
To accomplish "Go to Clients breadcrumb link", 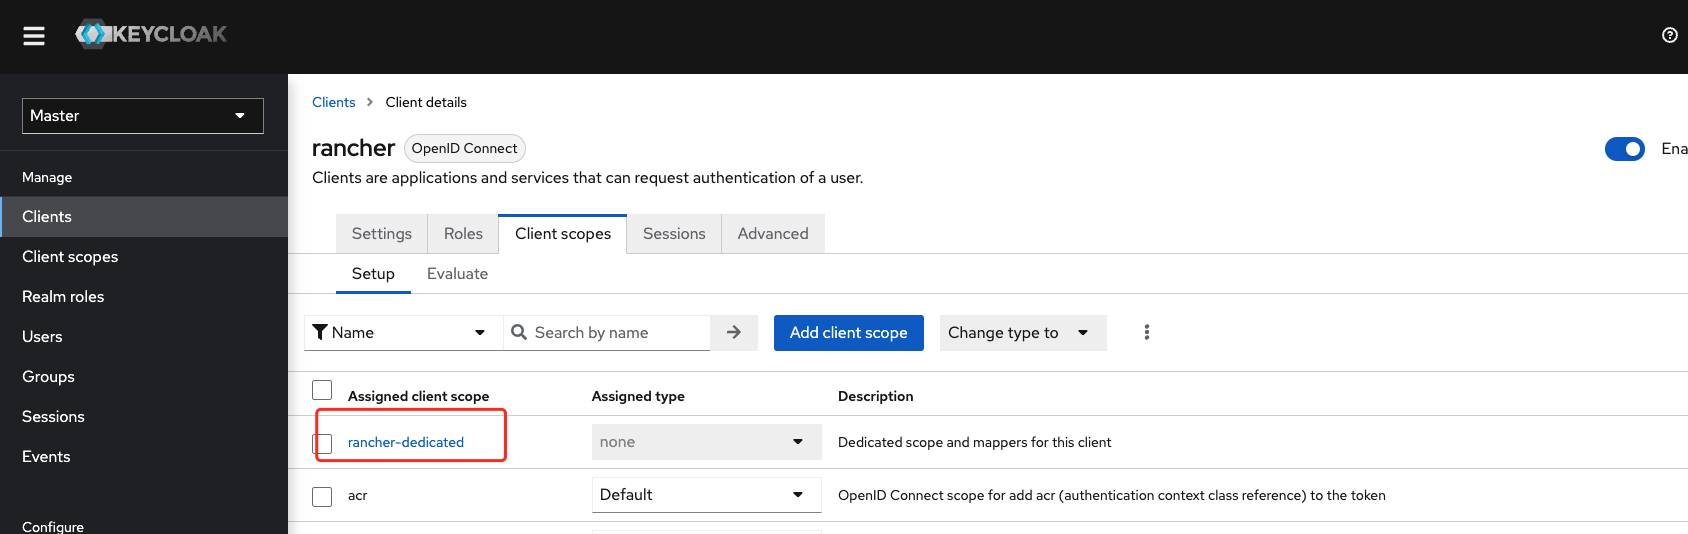I will (x=334, y=102).
